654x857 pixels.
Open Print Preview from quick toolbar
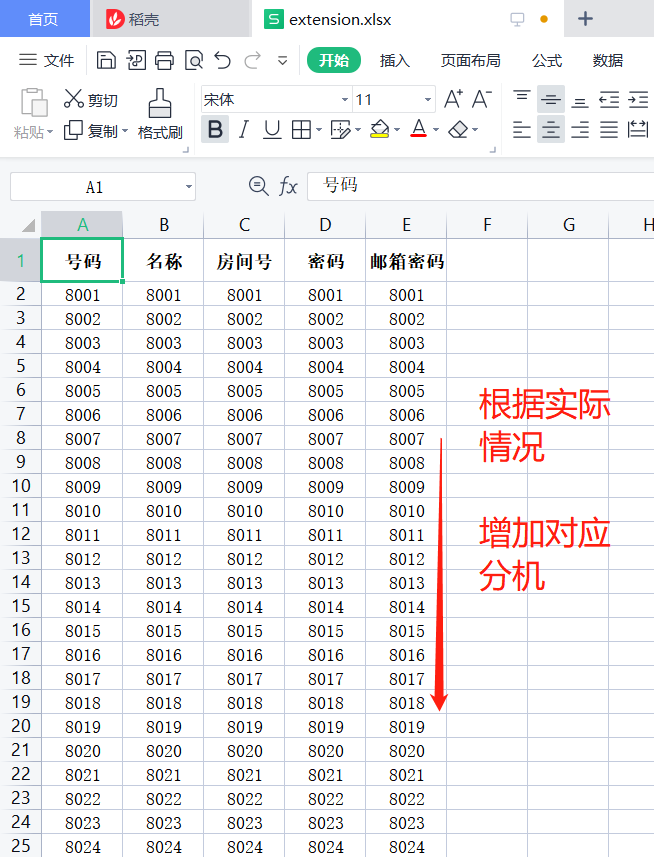click(194, 61)
